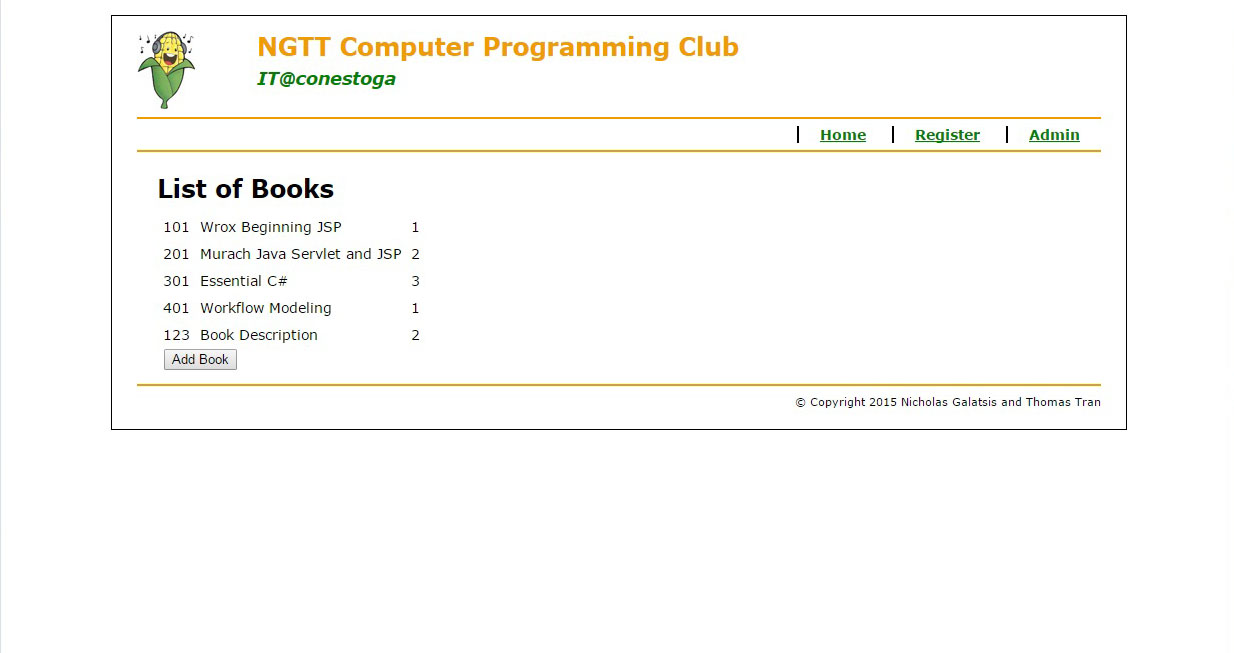The height and width of the screenshot is (653, 1234).
Task: Select the Essential C# book title
Action: tap(244, 282)
